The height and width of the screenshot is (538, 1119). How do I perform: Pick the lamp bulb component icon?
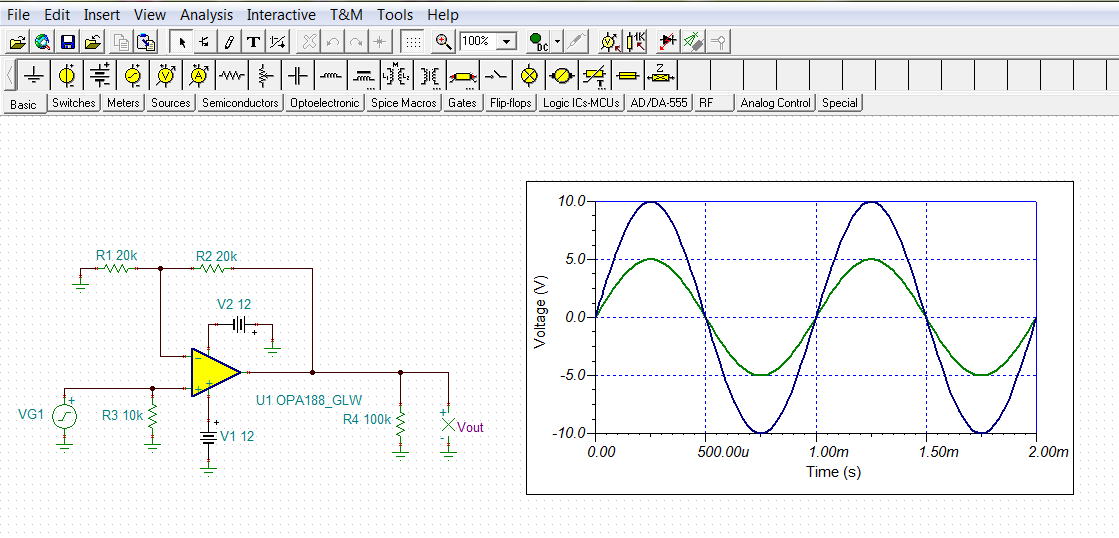[529, 75]
